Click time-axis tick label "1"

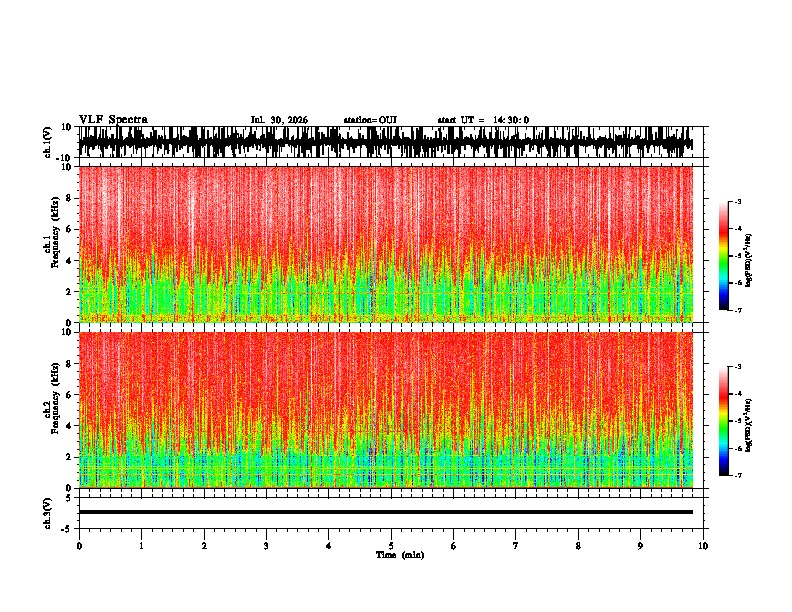pyautogui.click(x=141, y=546)
